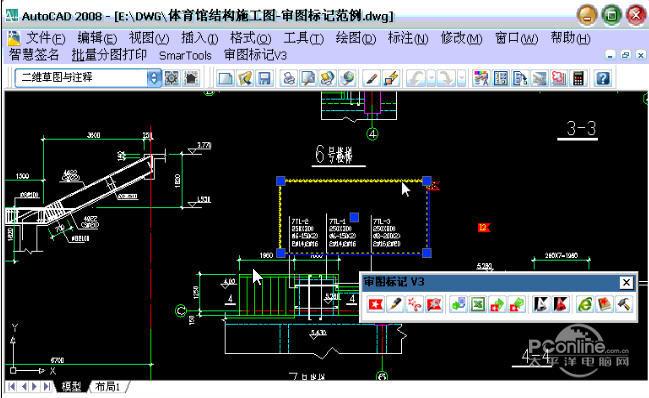Click hammer settings icon in 审图标记 toolbar

(624, 304)
